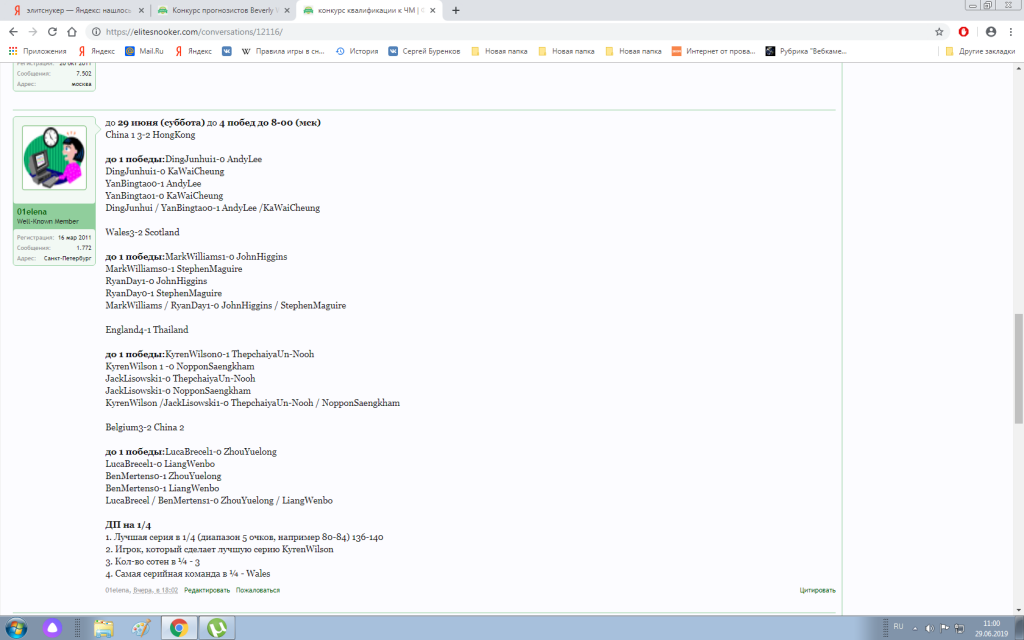1024x640 pixels.
Task: Open the first 'Новая папка' bookmark folder
Action: (500, 50)
